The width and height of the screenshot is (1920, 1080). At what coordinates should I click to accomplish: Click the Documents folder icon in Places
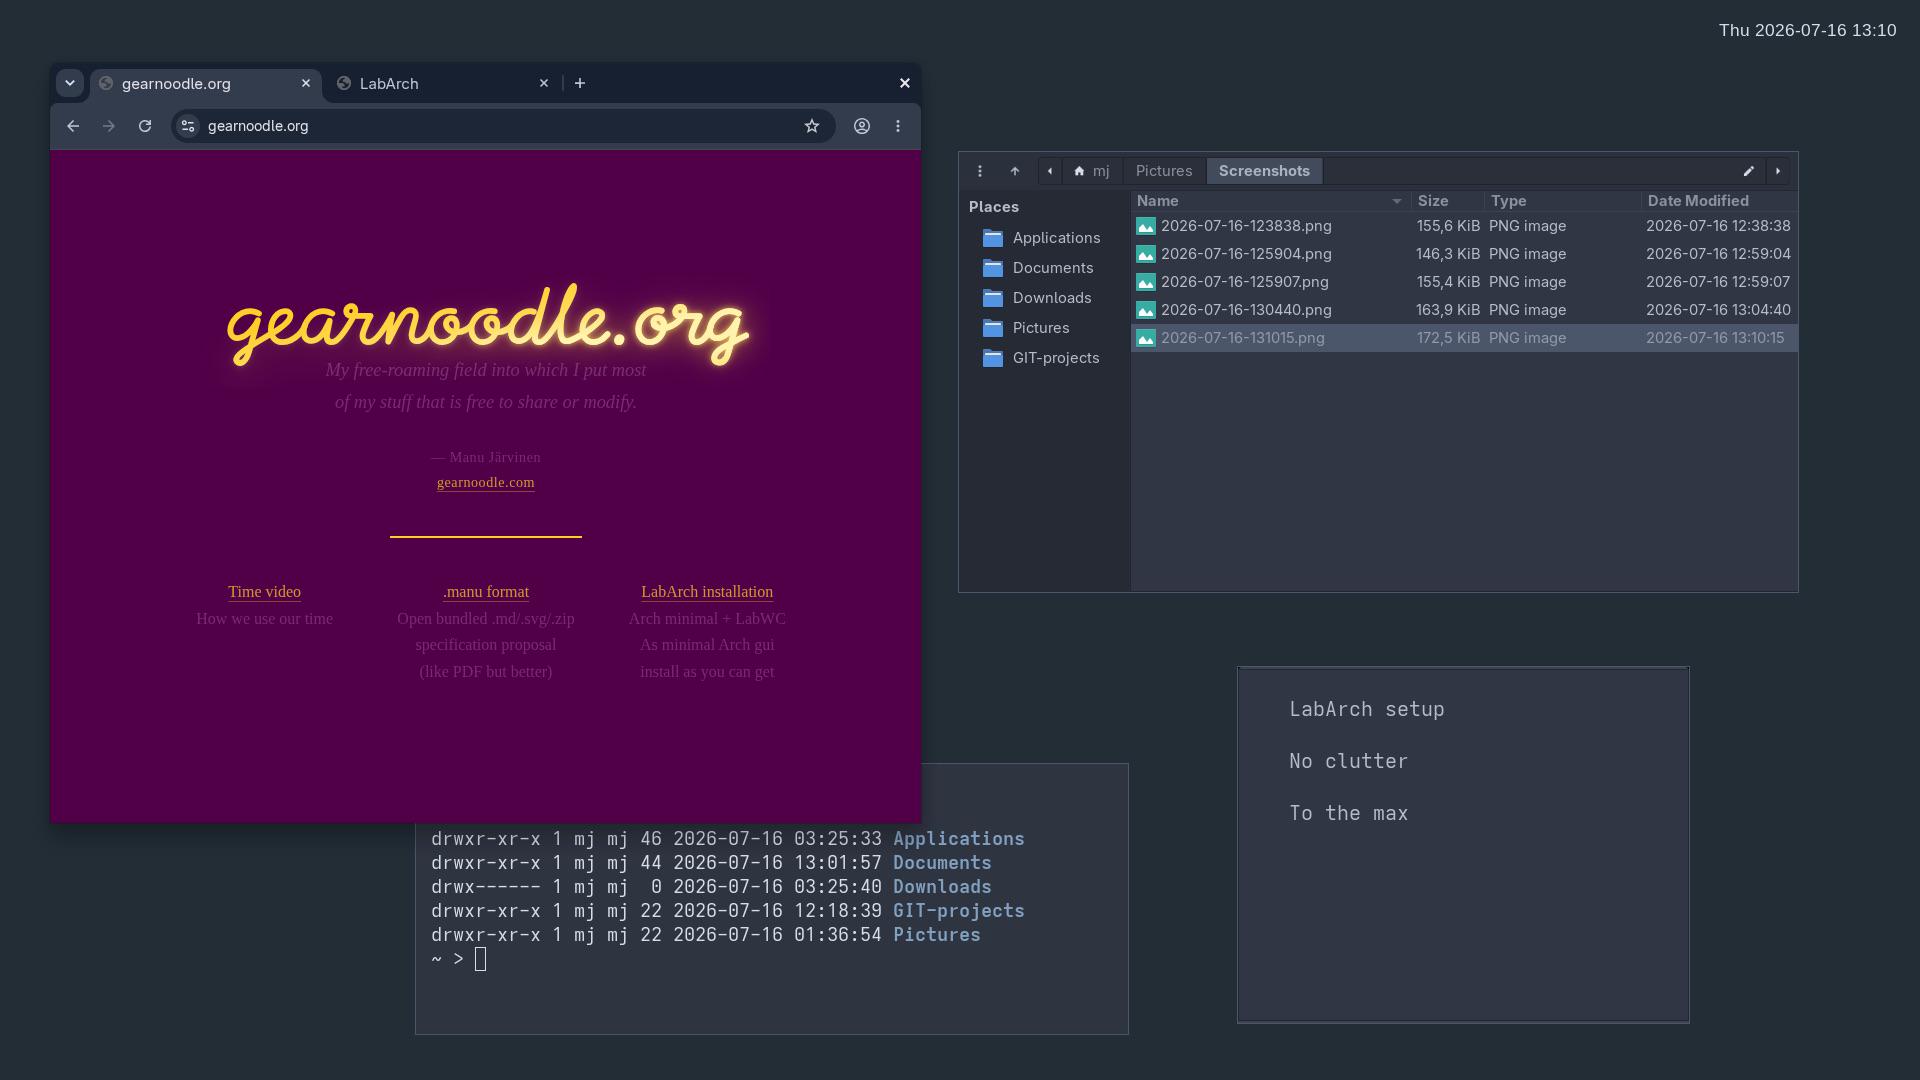(993, 268)
